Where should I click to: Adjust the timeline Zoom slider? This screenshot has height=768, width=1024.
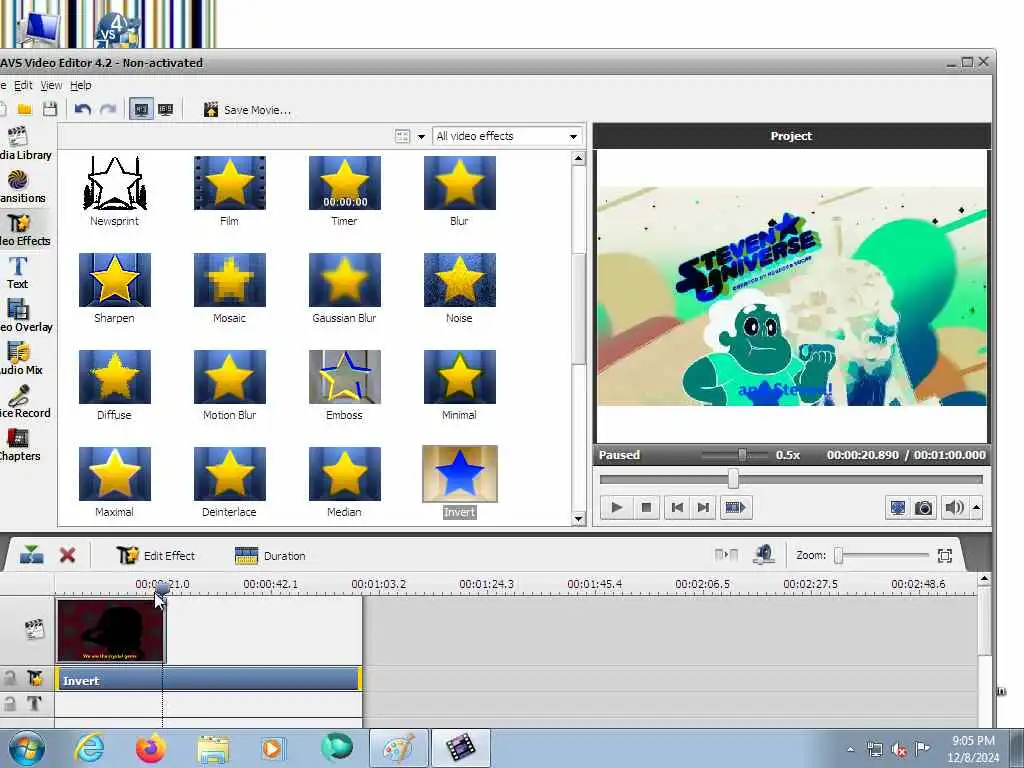pyautogui.click(x=839, y=556)
